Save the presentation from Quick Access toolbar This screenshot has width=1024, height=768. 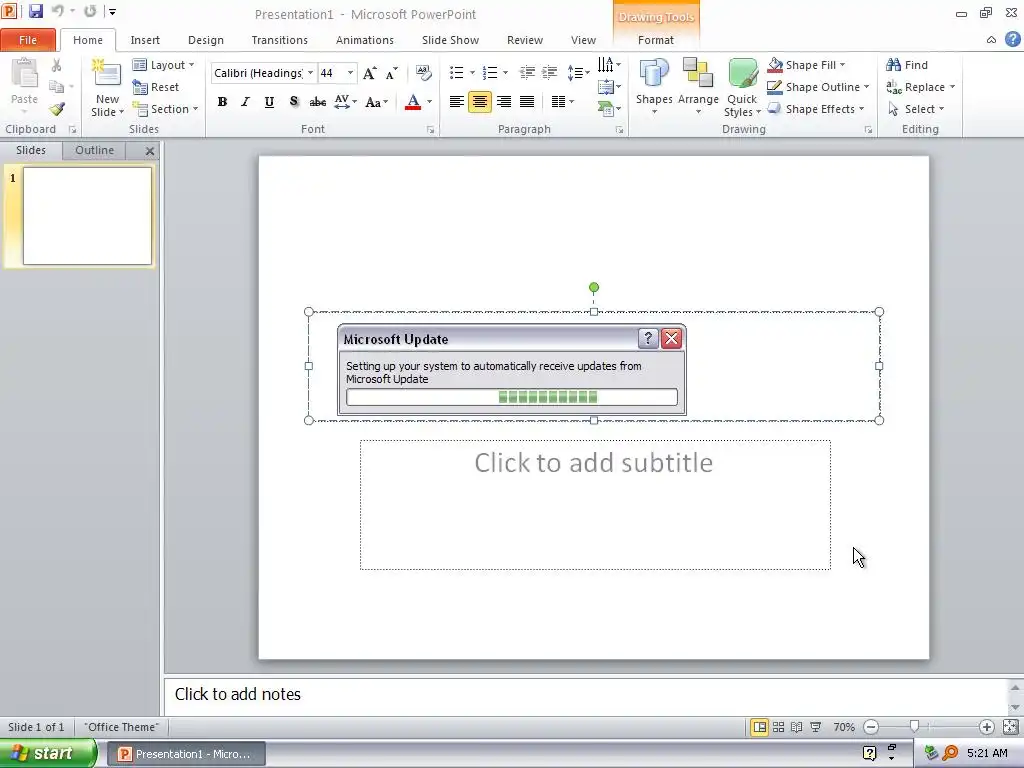tap(35, 11)
